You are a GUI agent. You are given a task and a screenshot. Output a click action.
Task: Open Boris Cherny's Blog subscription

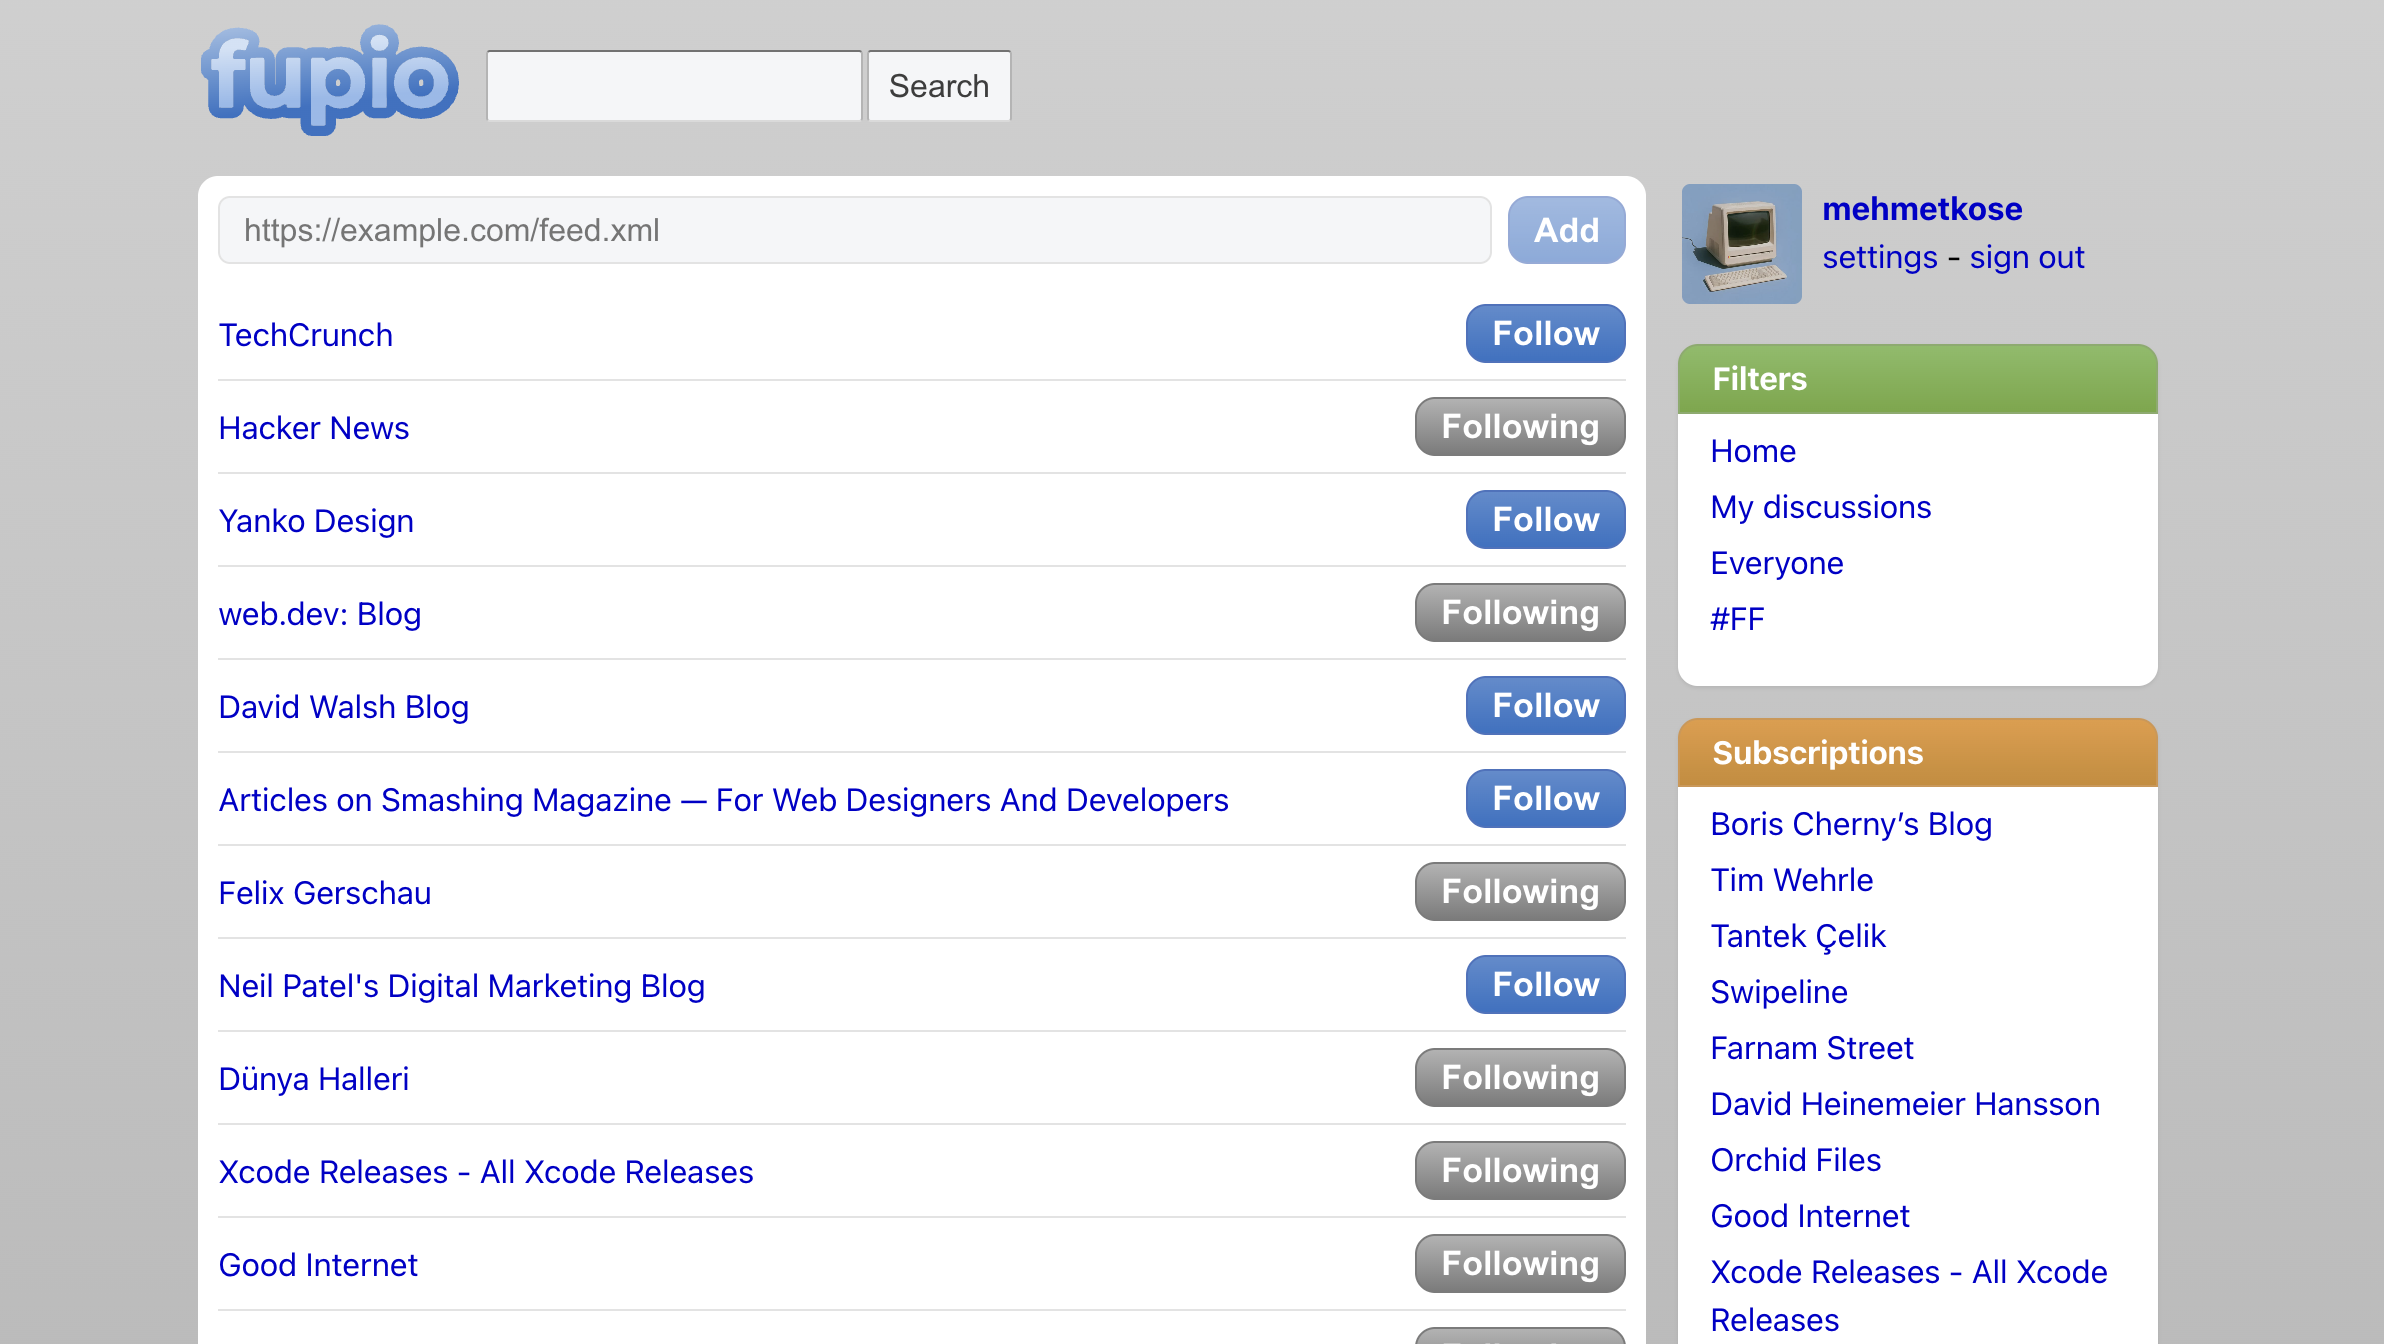click(x=1851, y=824)
